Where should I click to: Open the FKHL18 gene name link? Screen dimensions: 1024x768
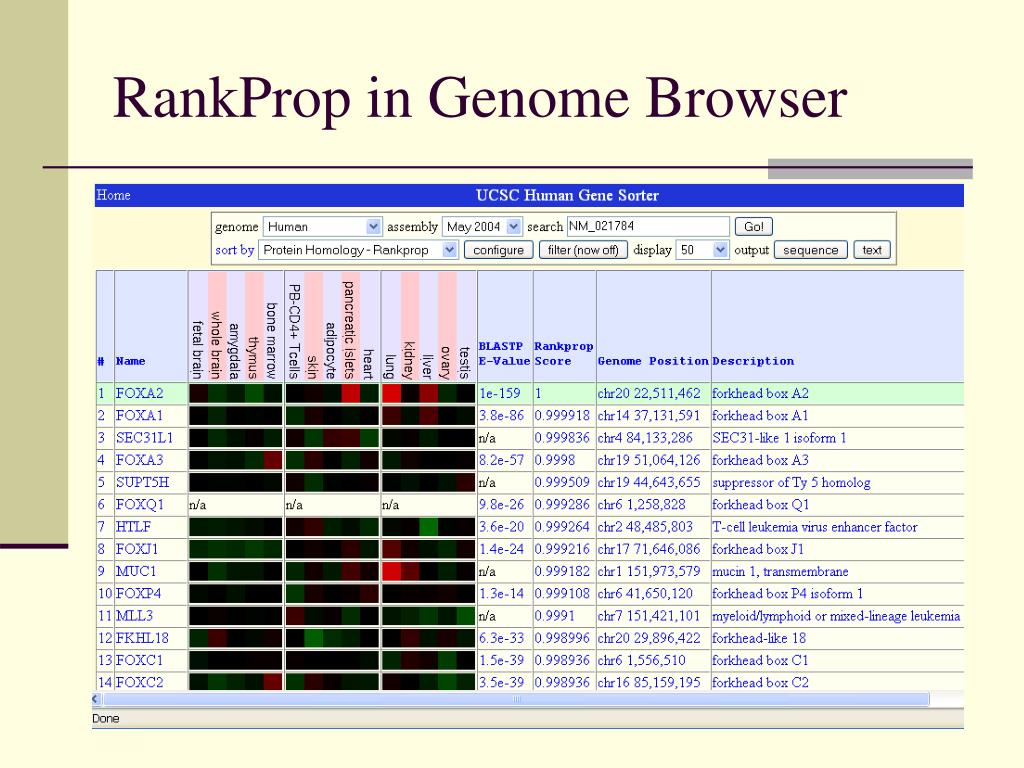142,637
